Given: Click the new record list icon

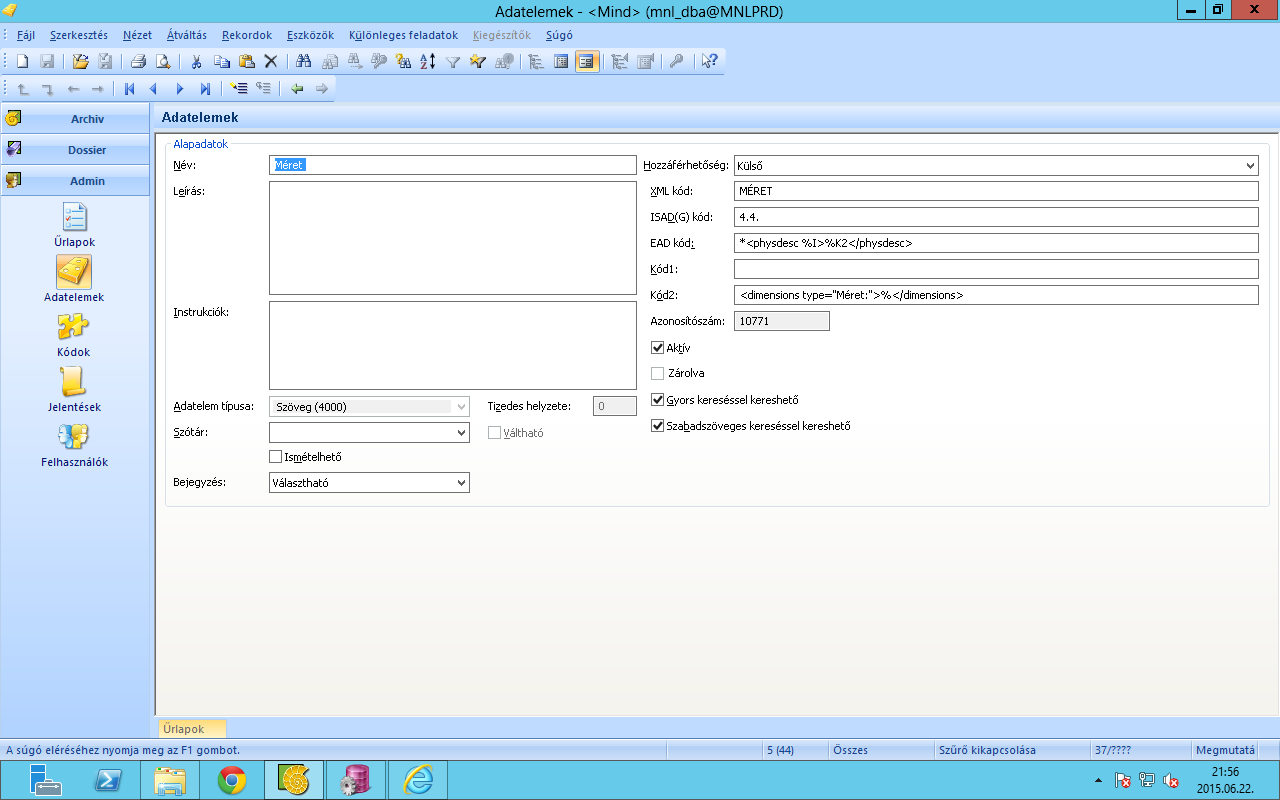Looking at the screenshot, I should pyautogui.click(x=238, y=89).
